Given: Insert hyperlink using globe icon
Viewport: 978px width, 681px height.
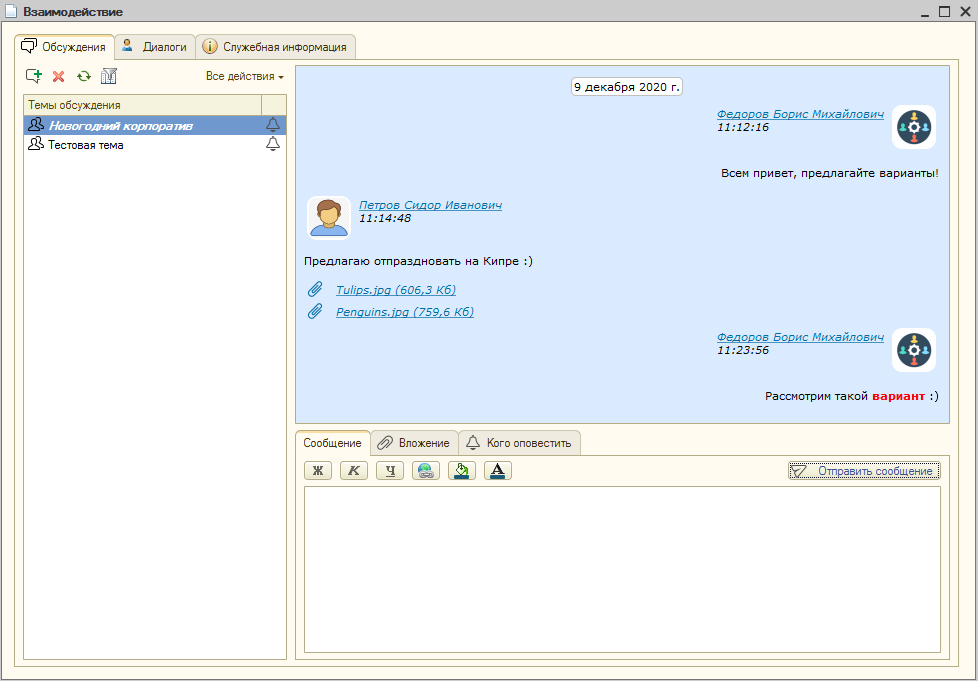Looking at the screenshot, I should coord(426,471).
